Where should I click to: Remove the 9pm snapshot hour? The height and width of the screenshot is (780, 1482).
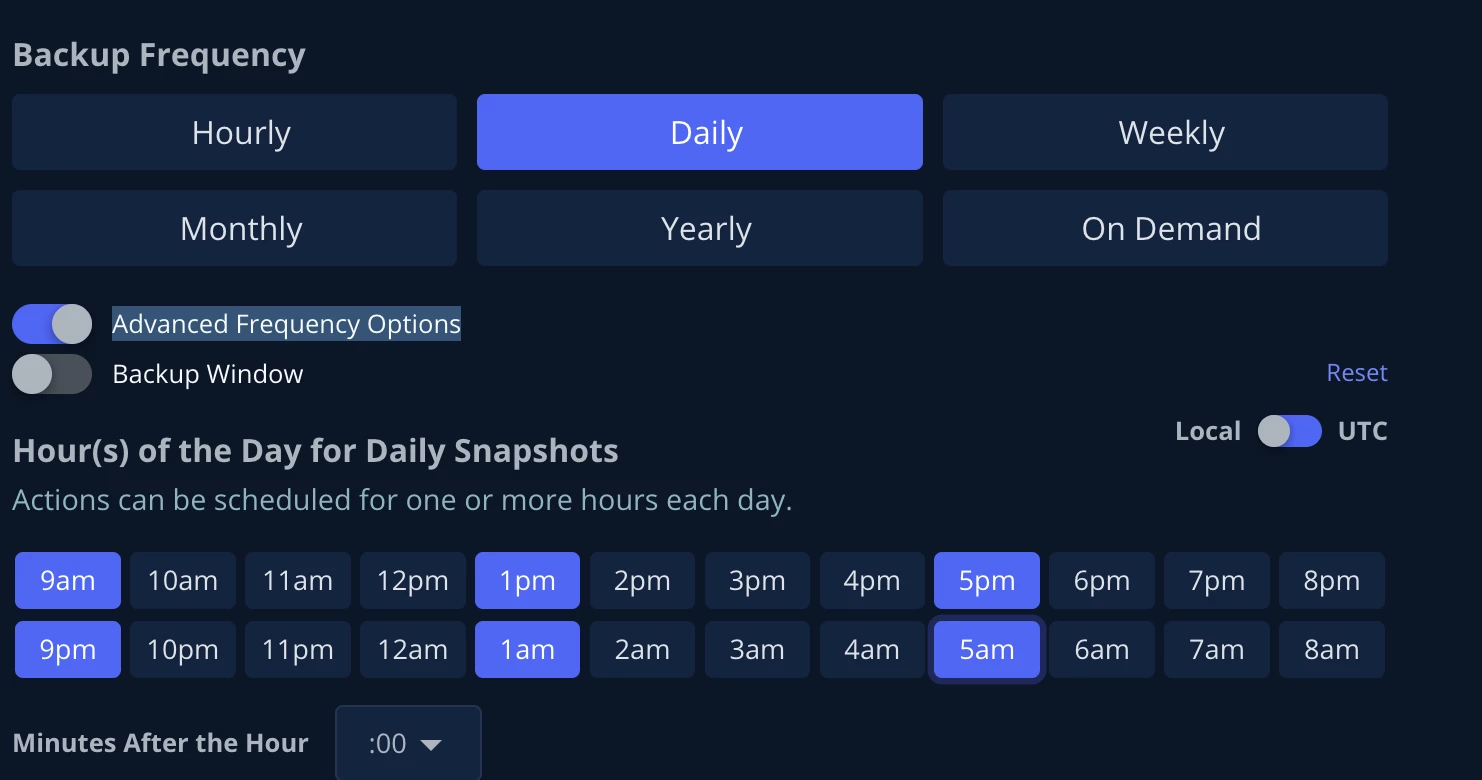point(68,650)
